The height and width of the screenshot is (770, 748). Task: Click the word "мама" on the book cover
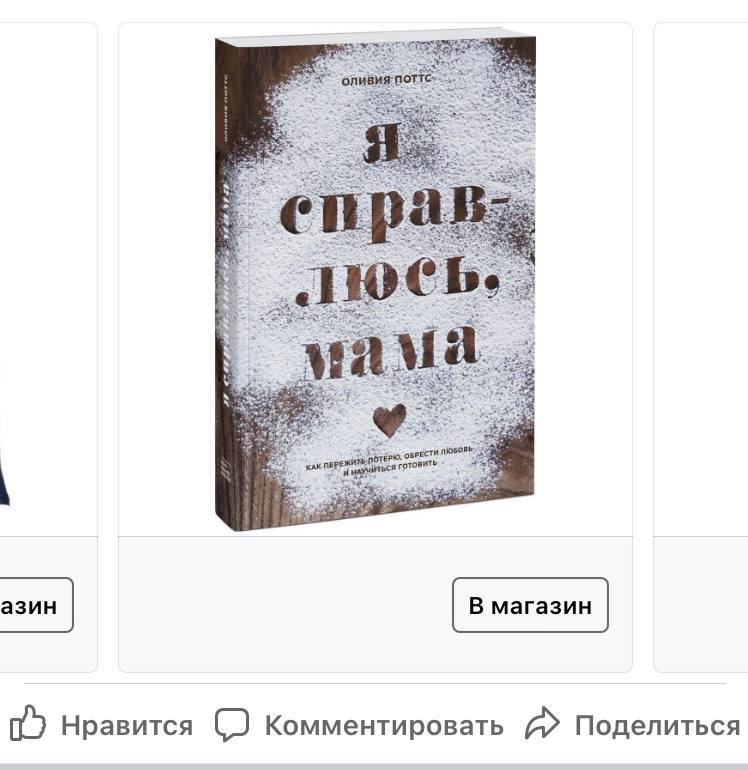392,352
